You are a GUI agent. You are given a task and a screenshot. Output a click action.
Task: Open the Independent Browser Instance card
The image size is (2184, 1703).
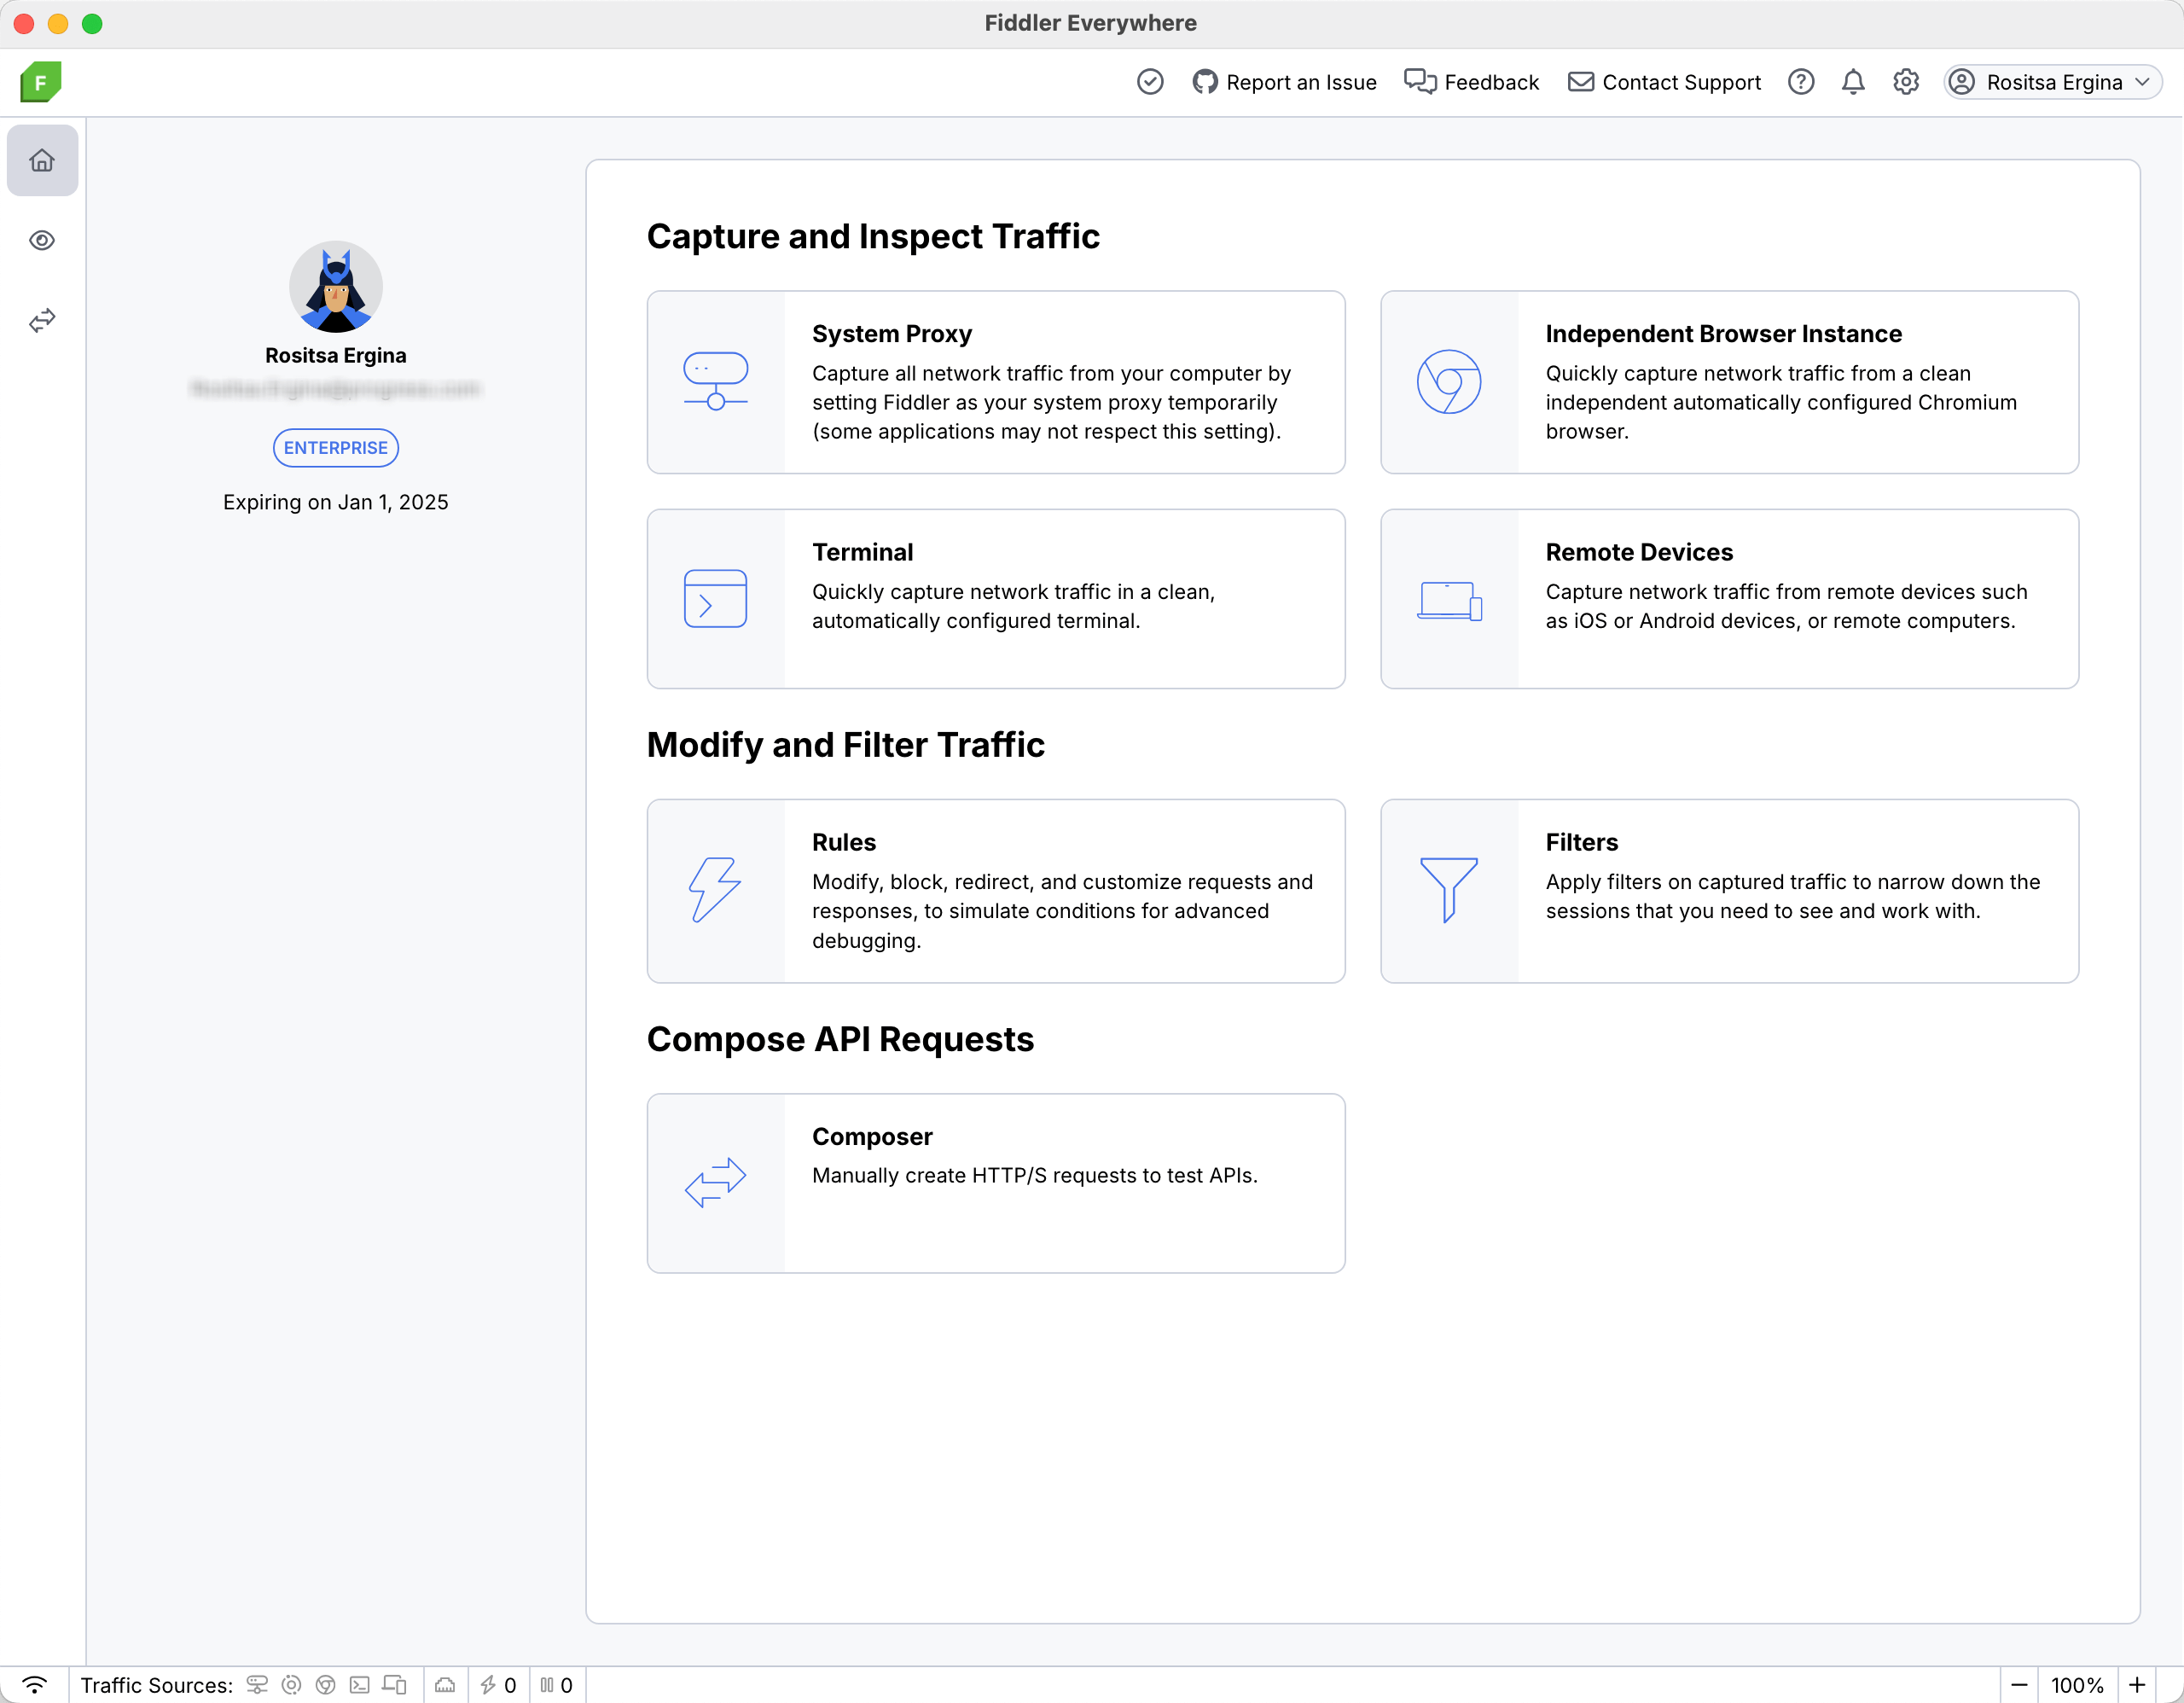pos(1728,382)
